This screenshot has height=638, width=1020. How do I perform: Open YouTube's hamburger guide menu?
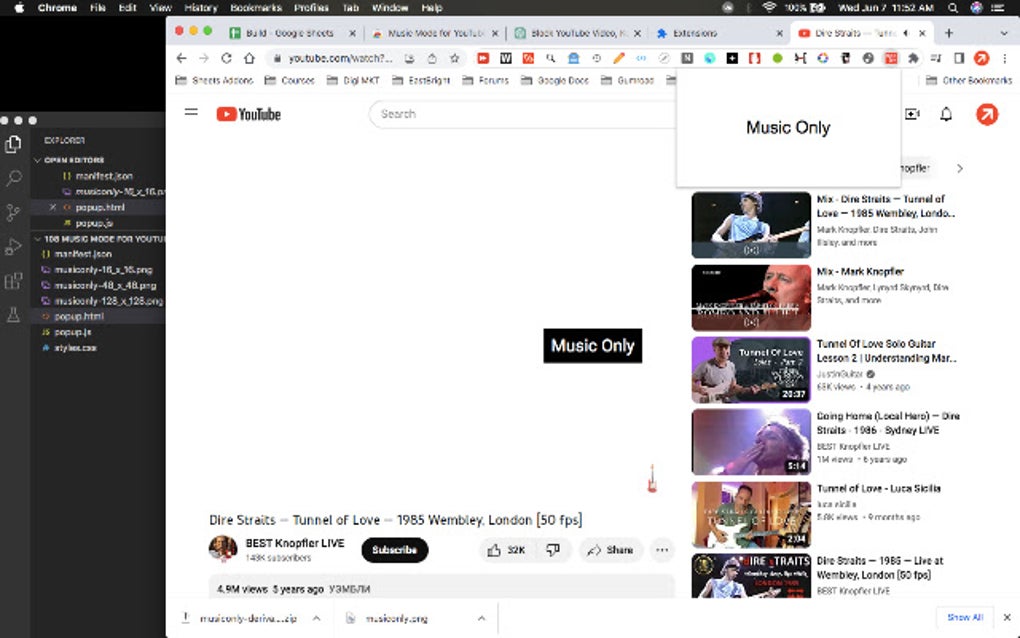[x=191, y=114]
